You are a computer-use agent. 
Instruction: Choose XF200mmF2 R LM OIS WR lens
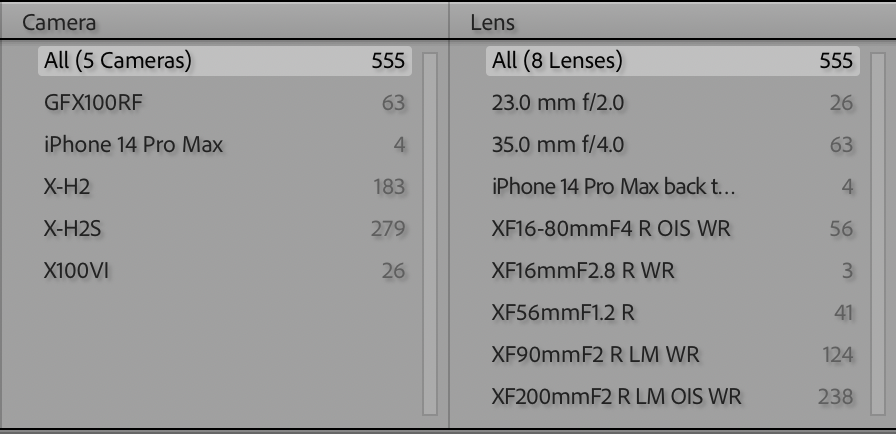pos(672,397)
